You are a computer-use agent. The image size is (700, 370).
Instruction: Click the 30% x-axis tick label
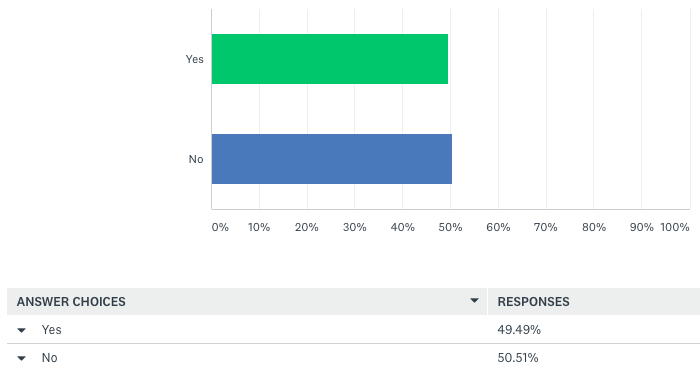354,227
